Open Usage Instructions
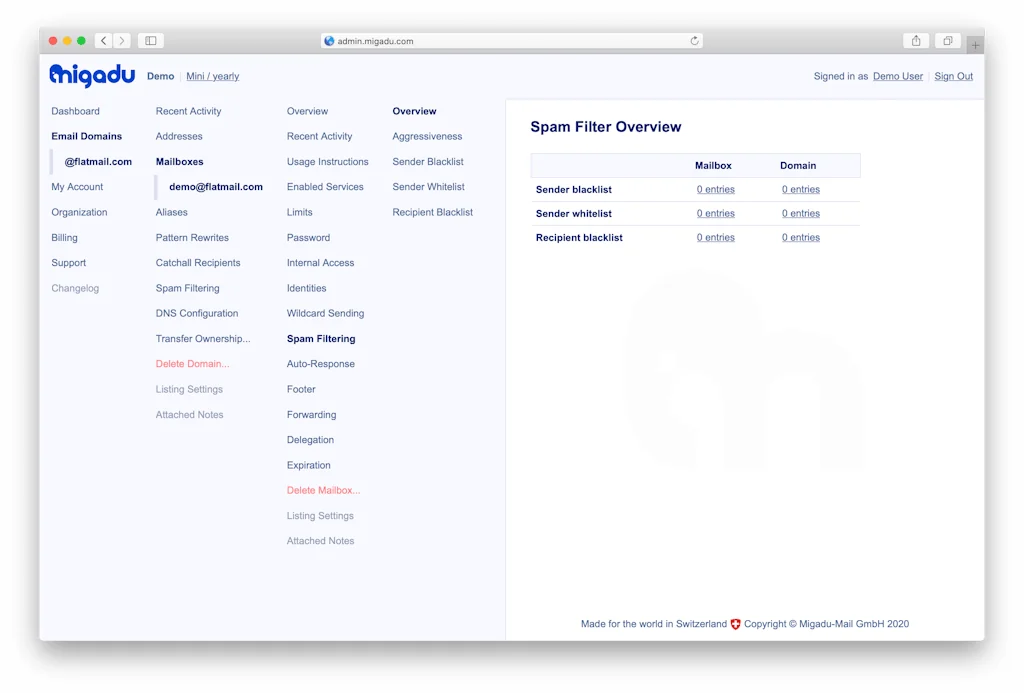 [x=327, y=162]
